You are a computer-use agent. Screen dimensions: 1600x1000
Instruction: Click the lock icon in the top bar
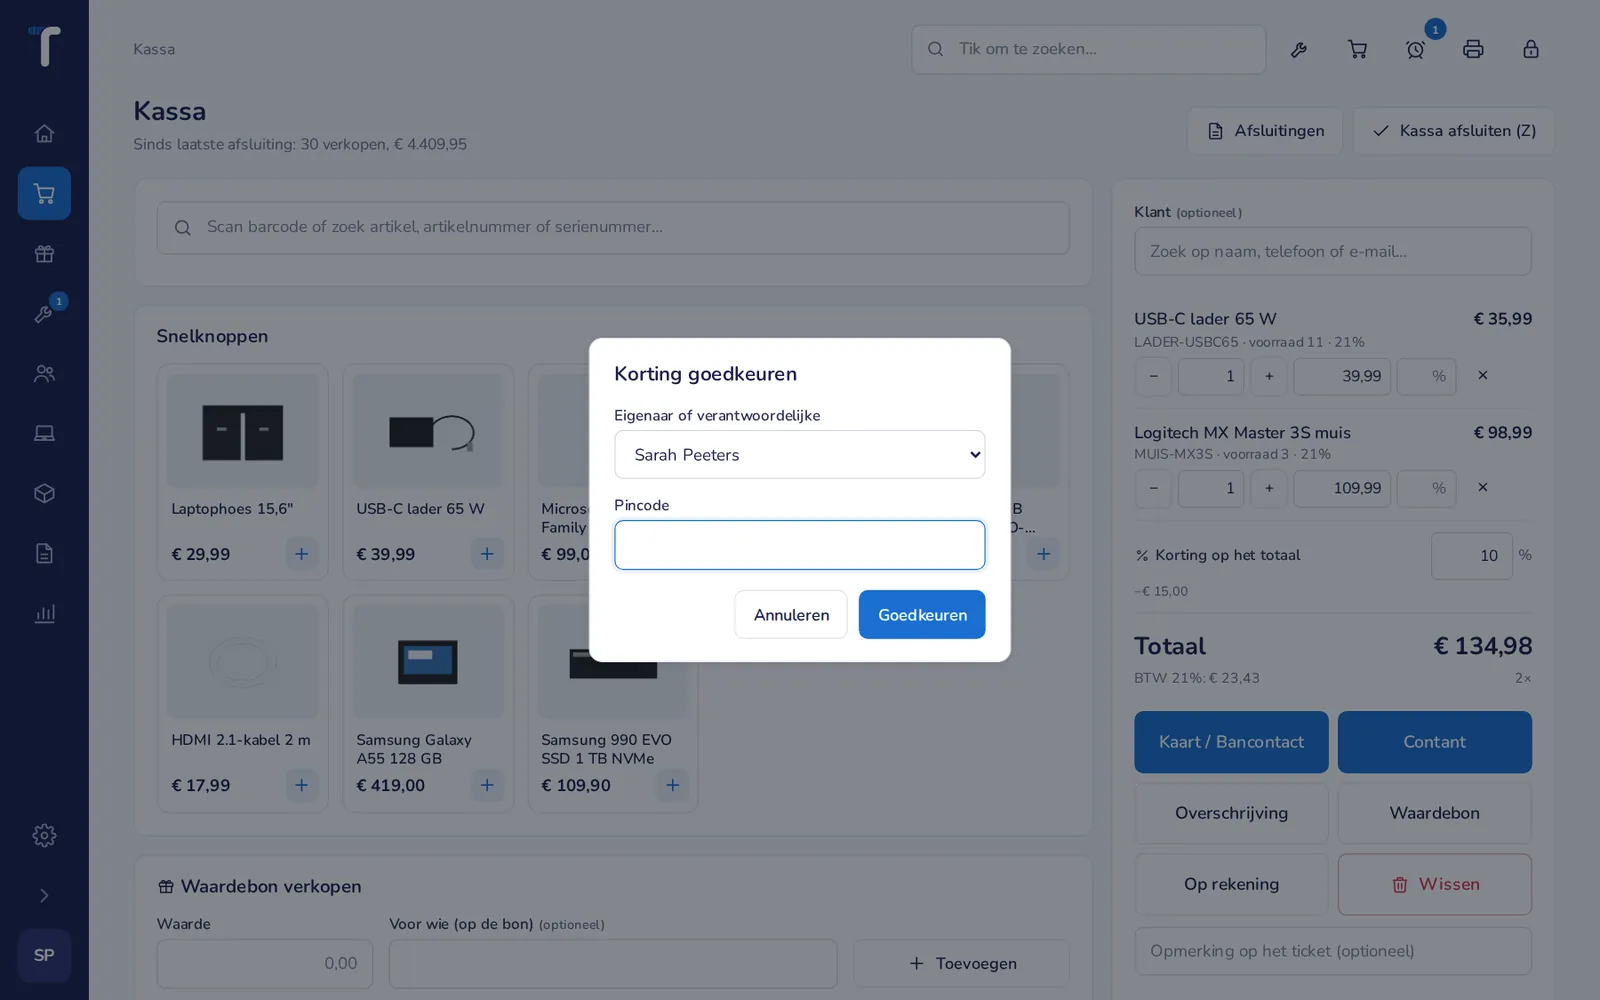pyautogui.click(x=1531, y=49)
